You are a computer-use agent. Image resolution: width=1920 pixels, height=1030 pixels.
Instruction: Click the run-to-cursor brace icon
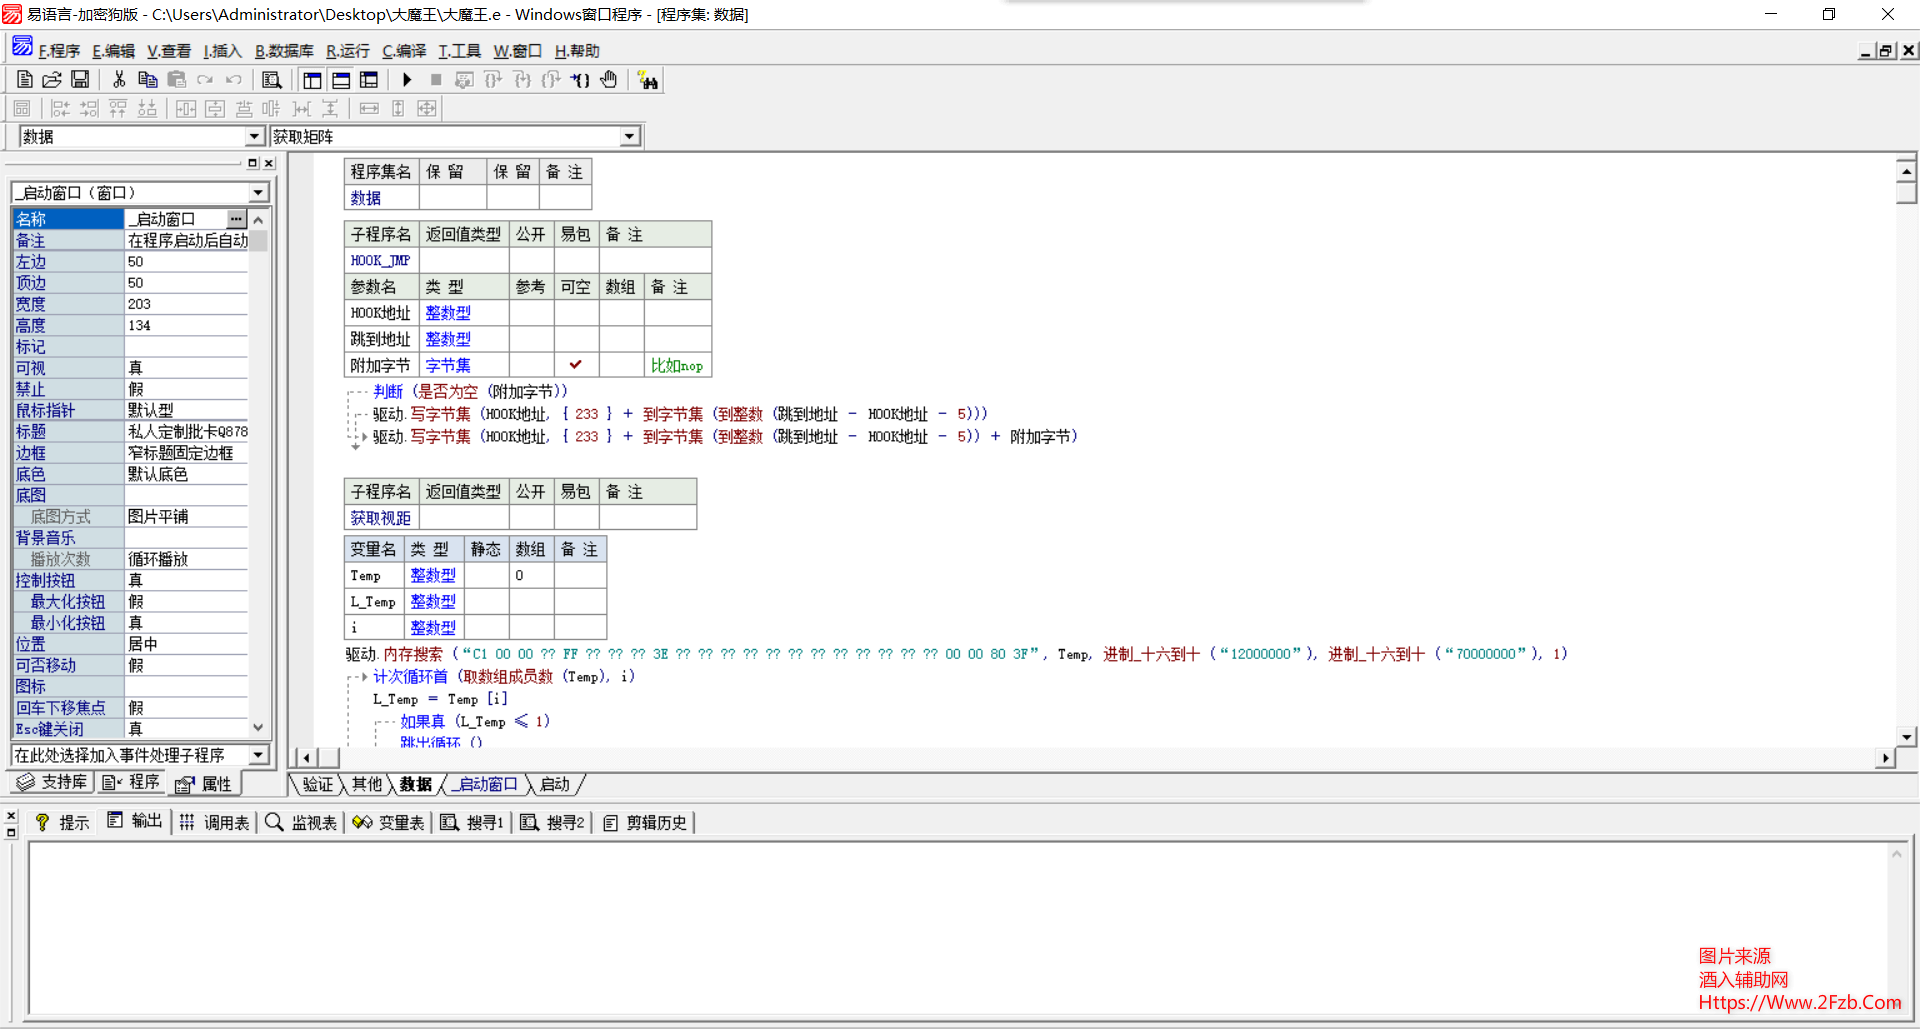[x=580, y=80]
